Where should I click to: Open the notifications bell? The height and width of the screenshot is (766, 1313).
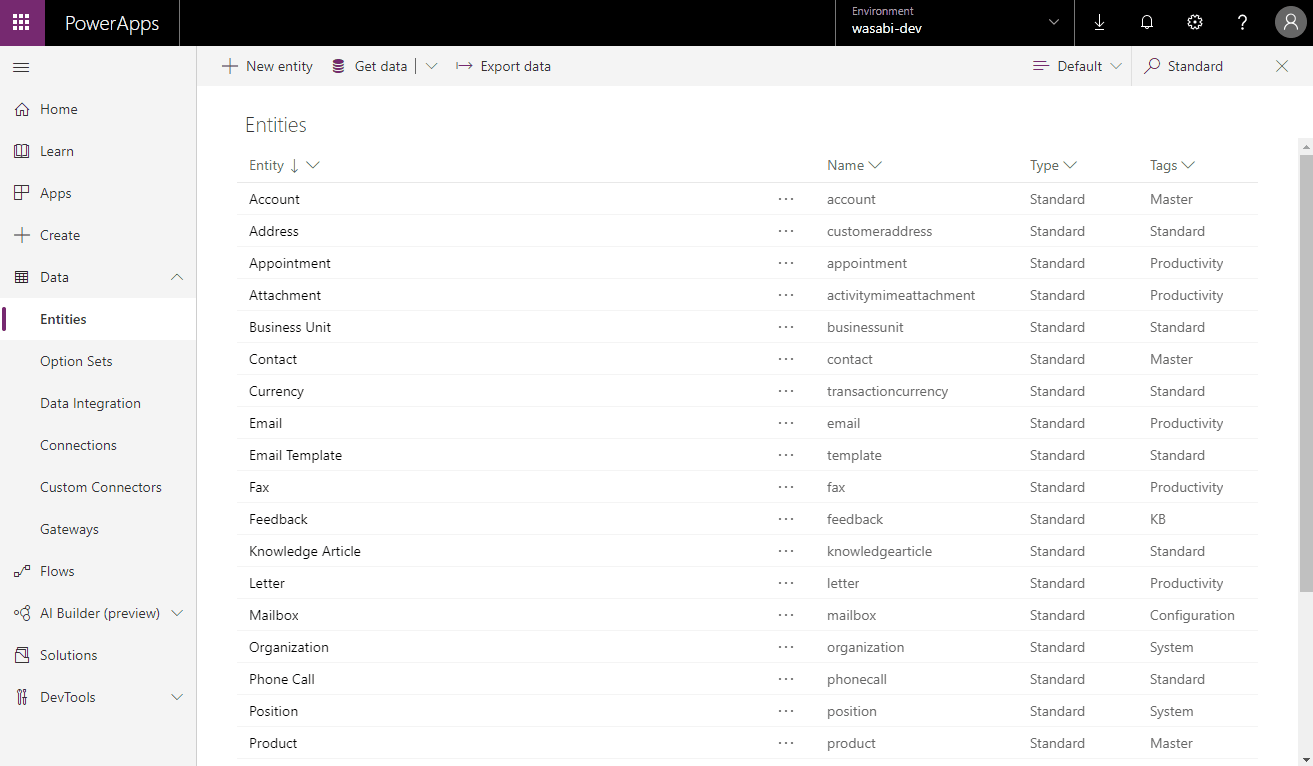click(x=1147, y=22)
